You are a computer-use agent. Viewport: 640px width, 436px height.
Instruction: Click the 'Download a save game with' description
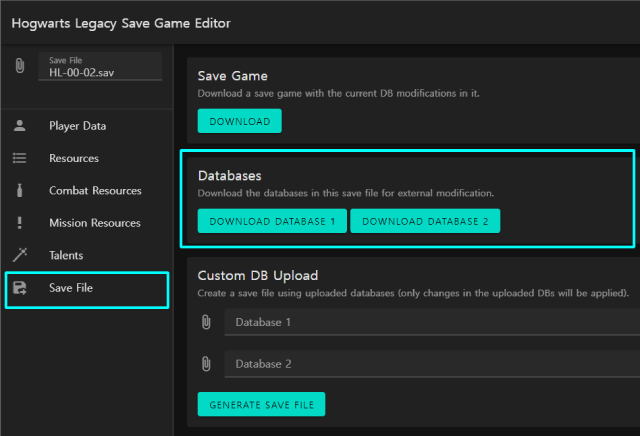pyautogui.click(x=338, y=93)
